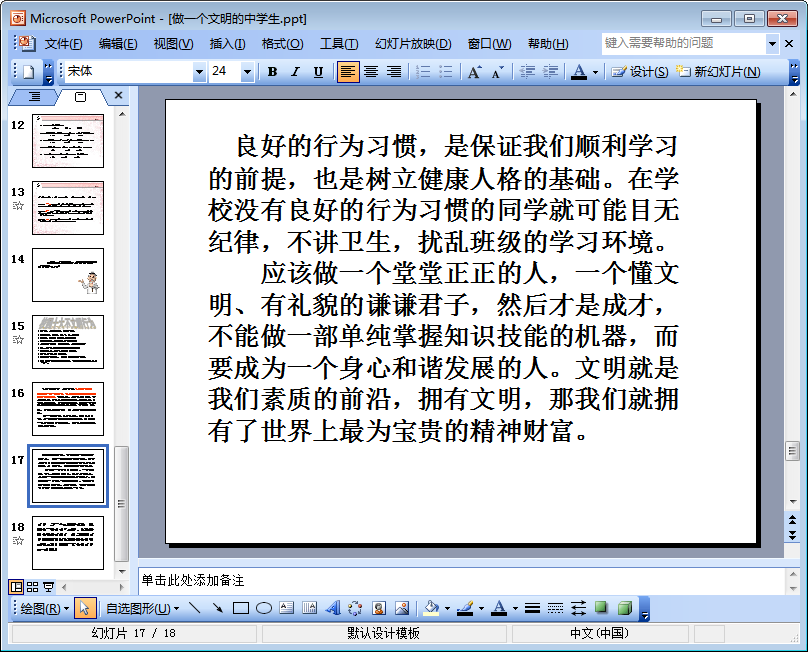This screenshot has height=652, width=808.
Task: Click the 设计 (Design) button
Action: [640, 72]
